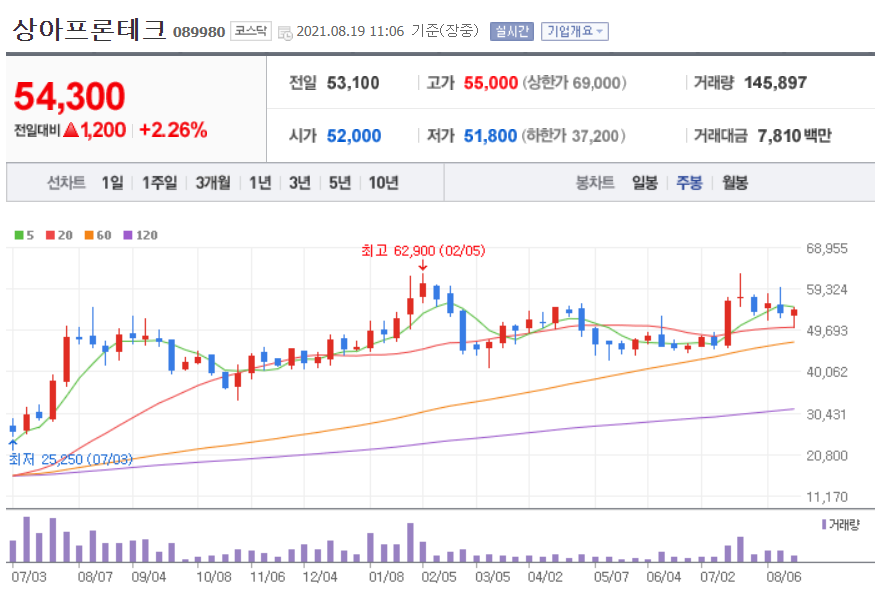Click the 10/08 date on the x-axis
The height and width of the screenshot is (590, 875).
pyautogui.click(x=214, y=577)
